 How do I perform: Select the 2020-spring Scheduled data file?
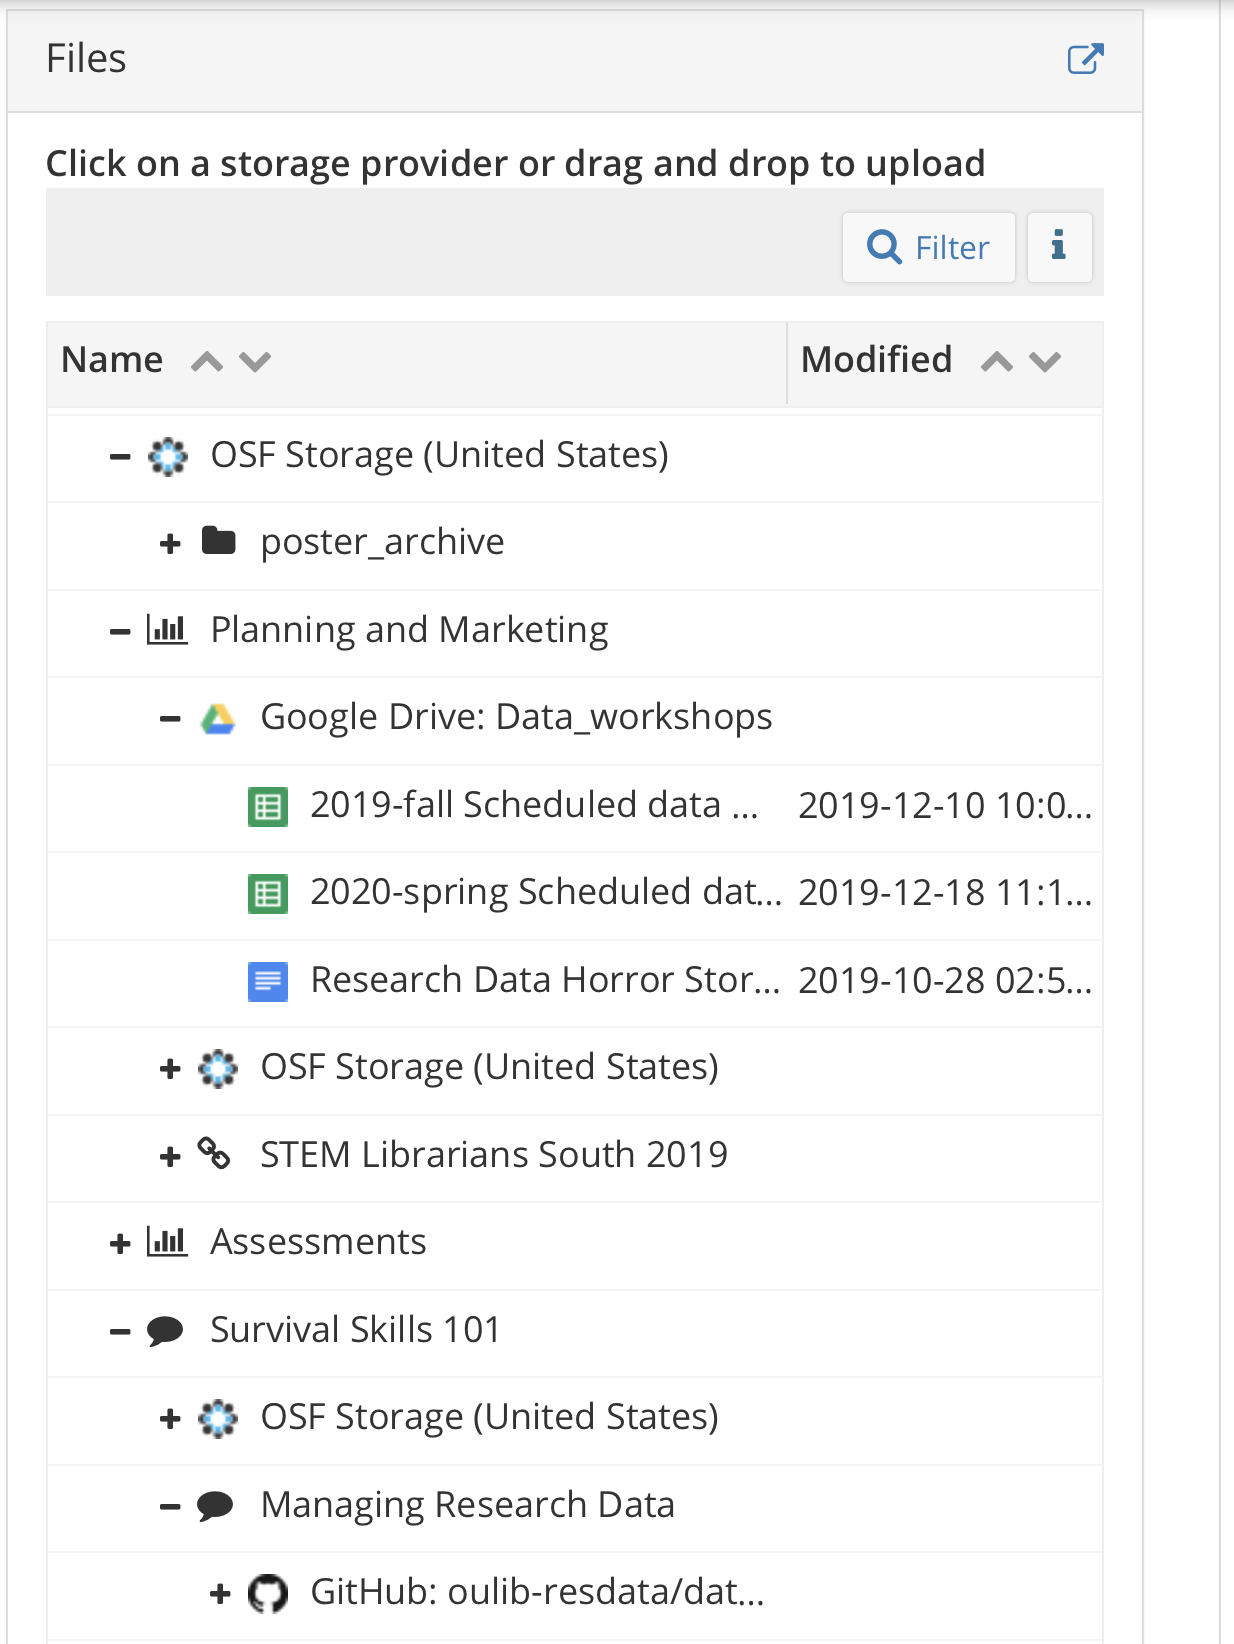(x=545, y=892)
